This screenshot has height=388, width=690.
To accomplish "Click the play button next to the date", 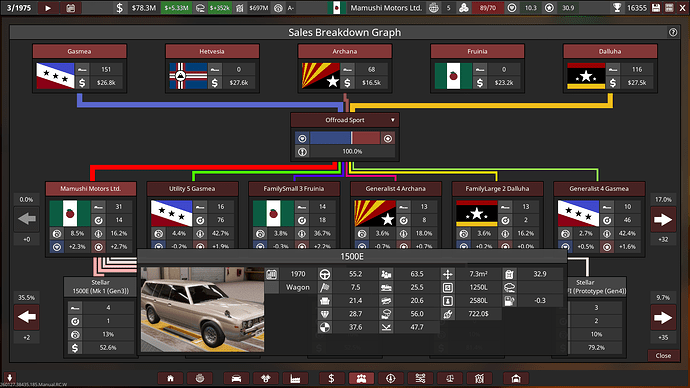I will tap(48, 8).
